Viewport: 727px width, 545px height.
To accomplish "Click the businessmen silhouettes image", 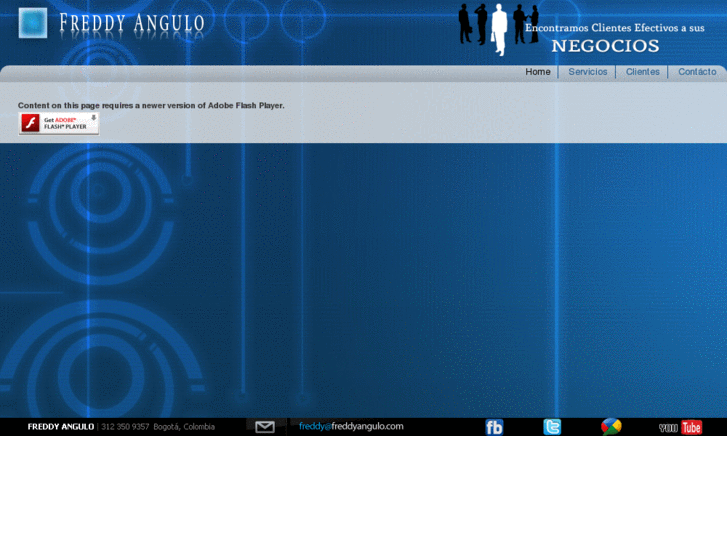I will tap(498, 29).
